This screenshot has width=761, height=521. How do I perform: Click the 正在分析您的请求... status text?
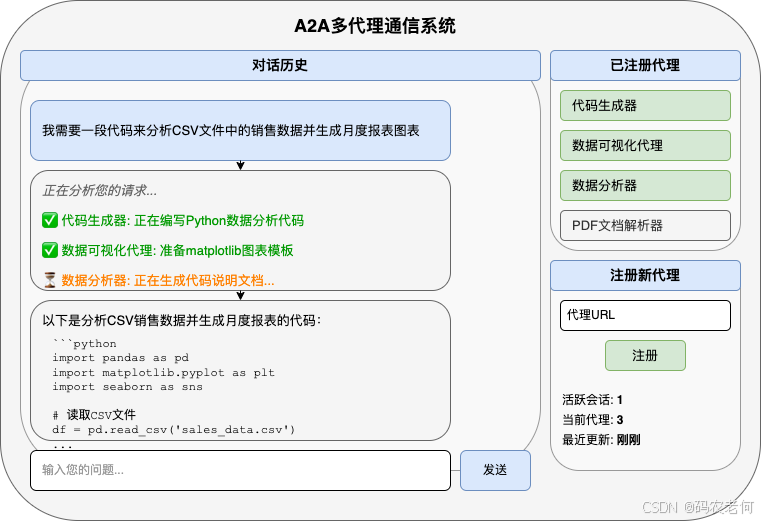coord(99,190)
